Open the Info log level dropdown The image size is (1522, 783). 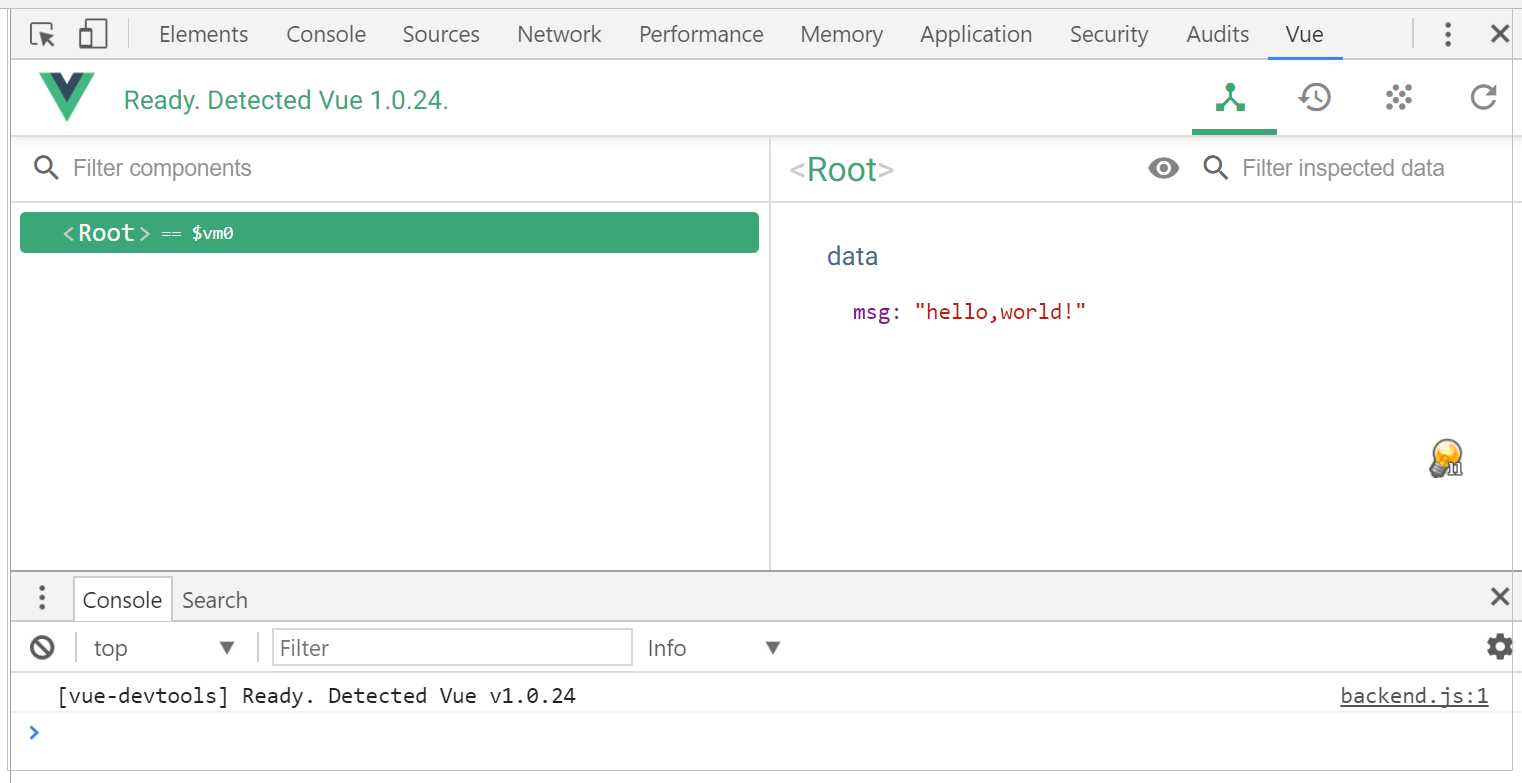713,648
